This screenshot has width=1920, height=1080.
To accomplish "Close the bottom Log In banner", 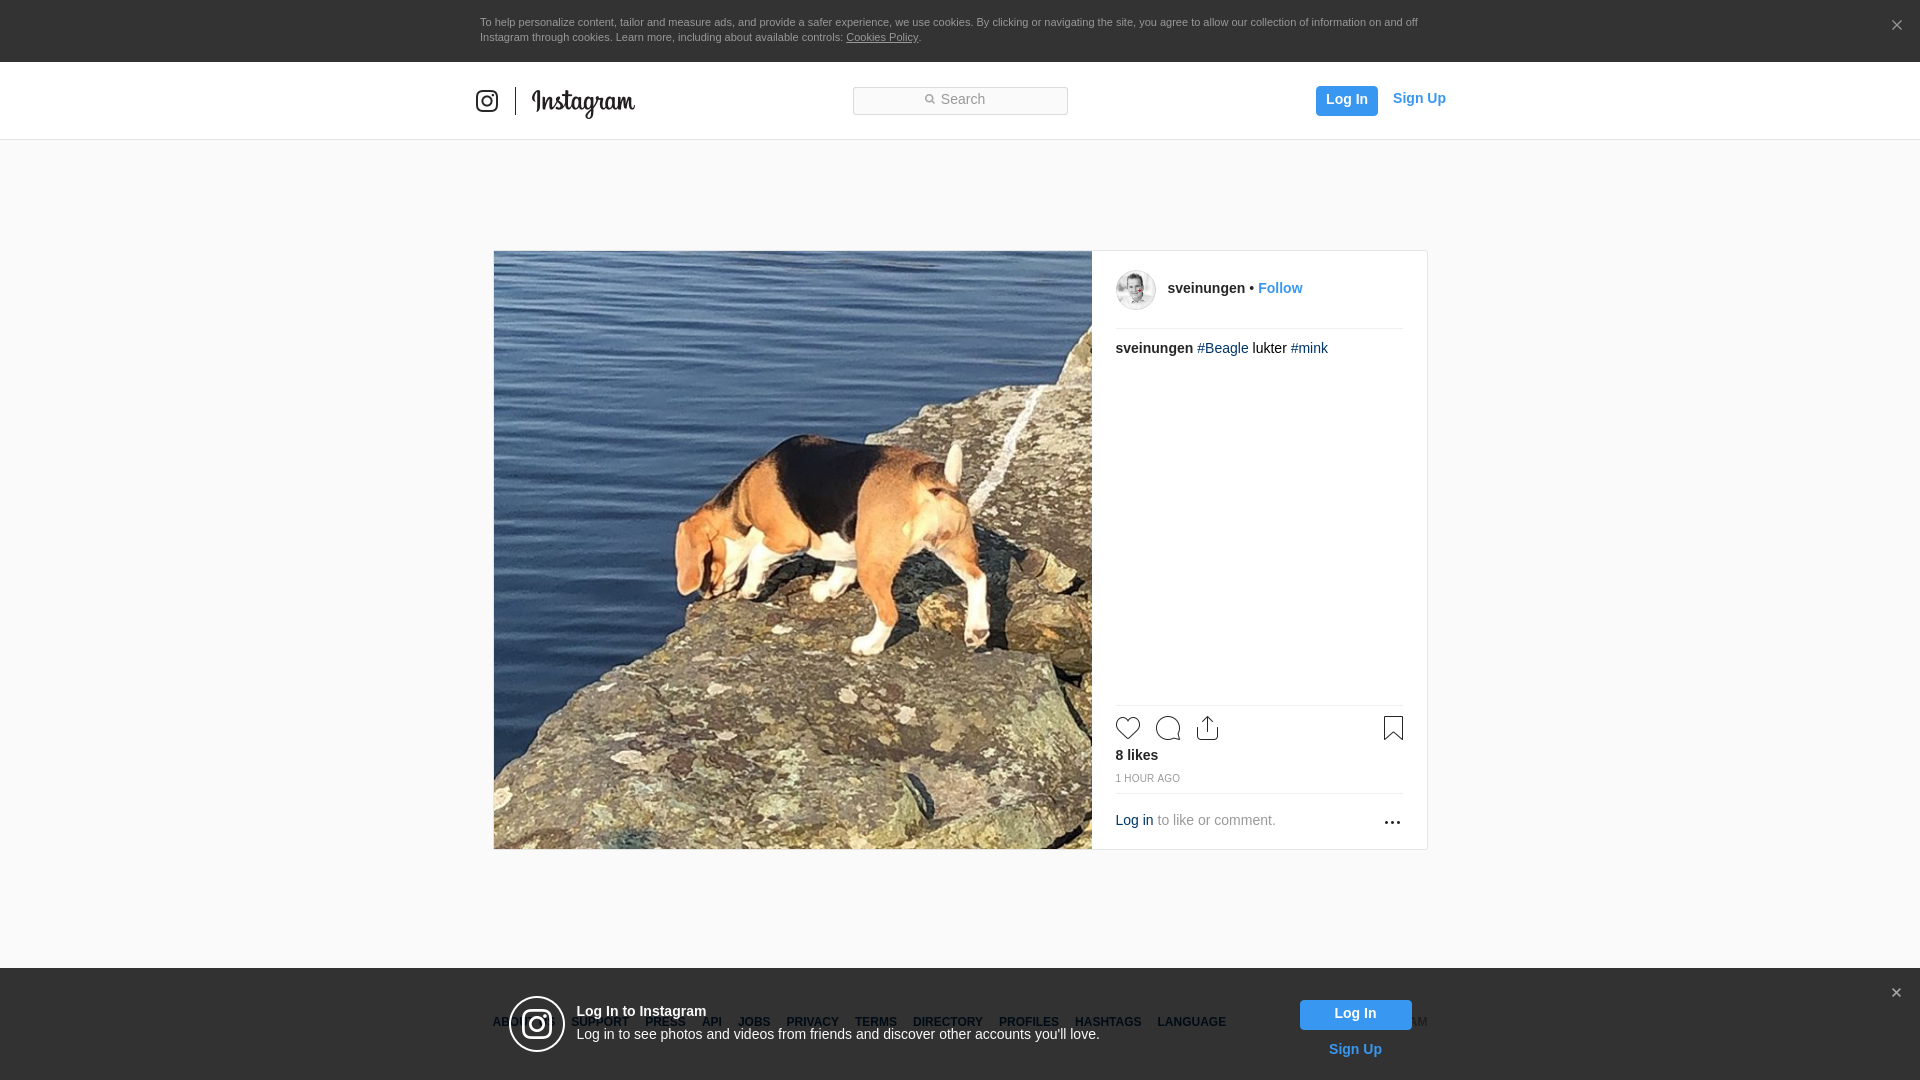I will pyautogui.click(x=1896, y=993).
